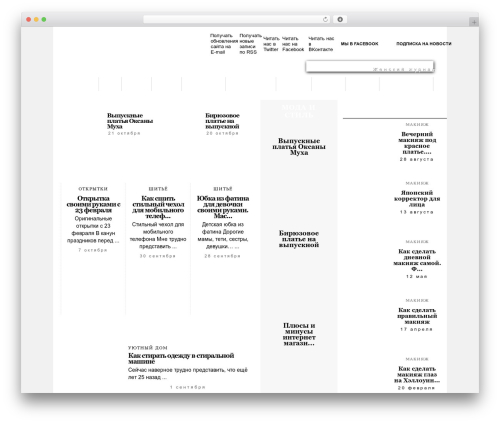Viewport: 500px width, 423px height.
Task: Click excerpt 'Сейчас наверное трудно представить'
Action: click(x=188, y=373)
